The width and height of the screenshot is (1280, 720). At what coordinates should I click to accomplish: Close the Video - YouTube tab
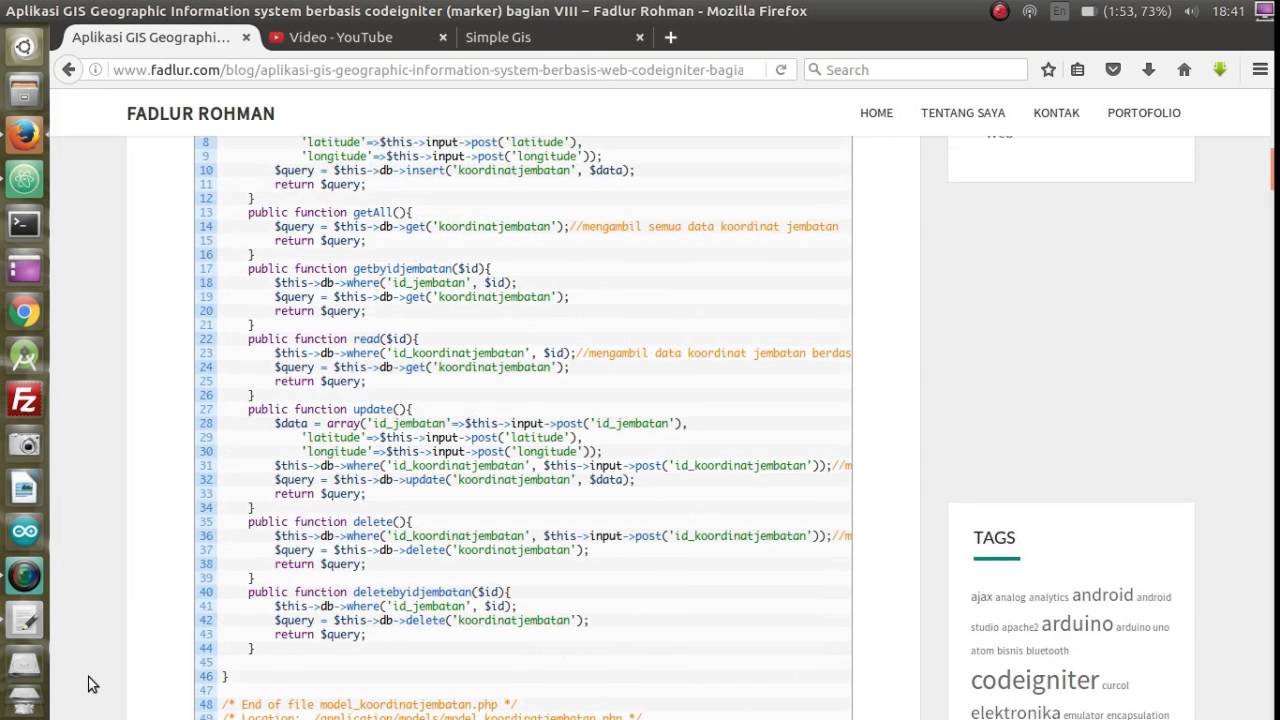[x=444, y=37]
